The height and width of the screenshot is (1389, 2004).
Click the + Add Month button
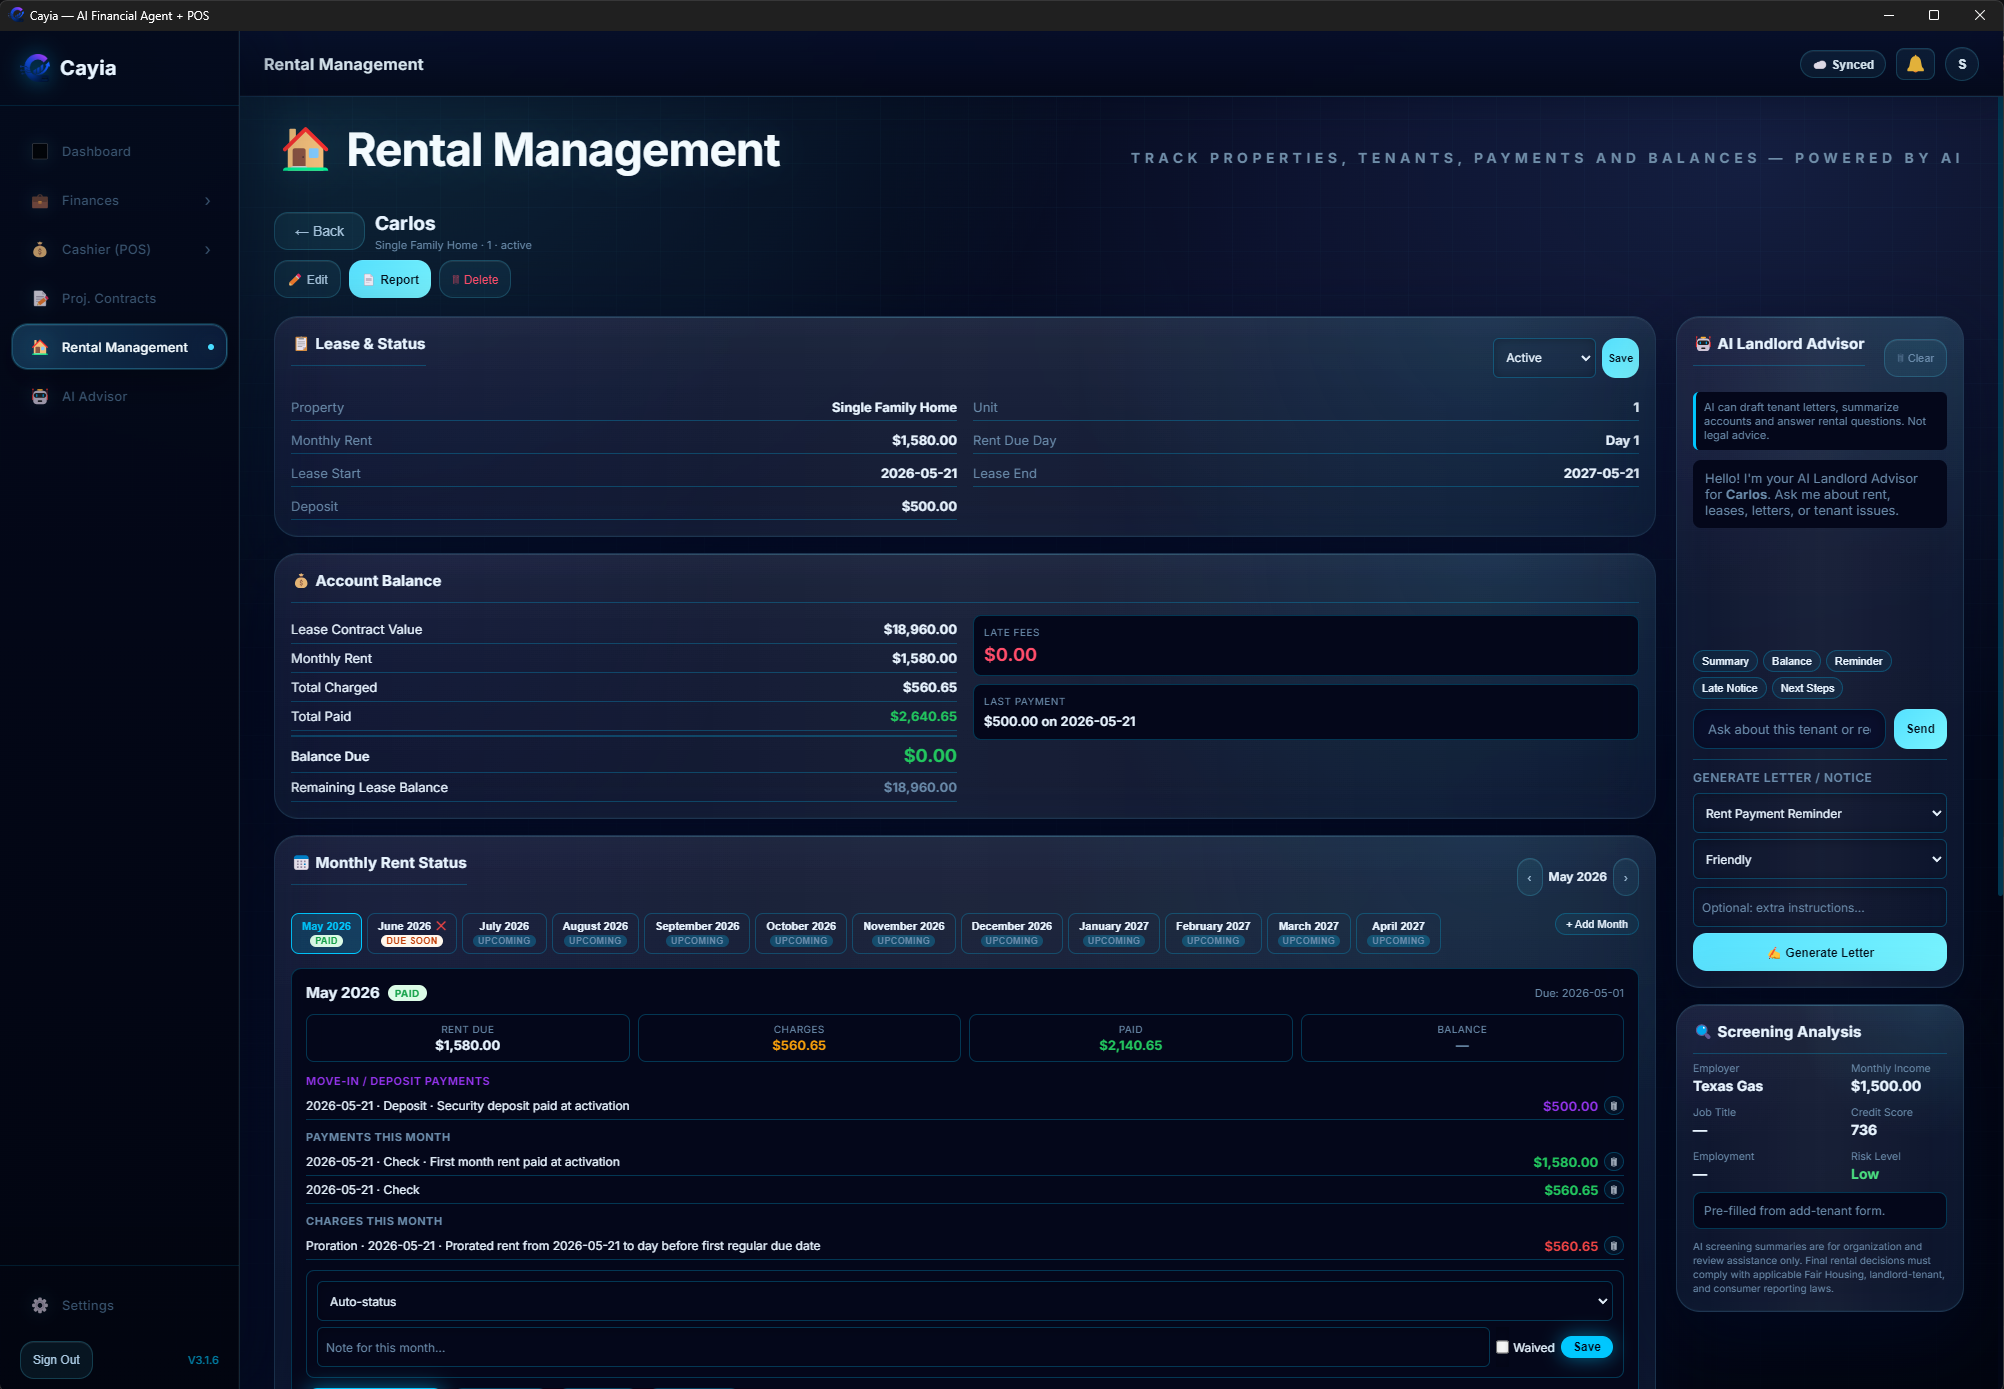[1596, 924]
